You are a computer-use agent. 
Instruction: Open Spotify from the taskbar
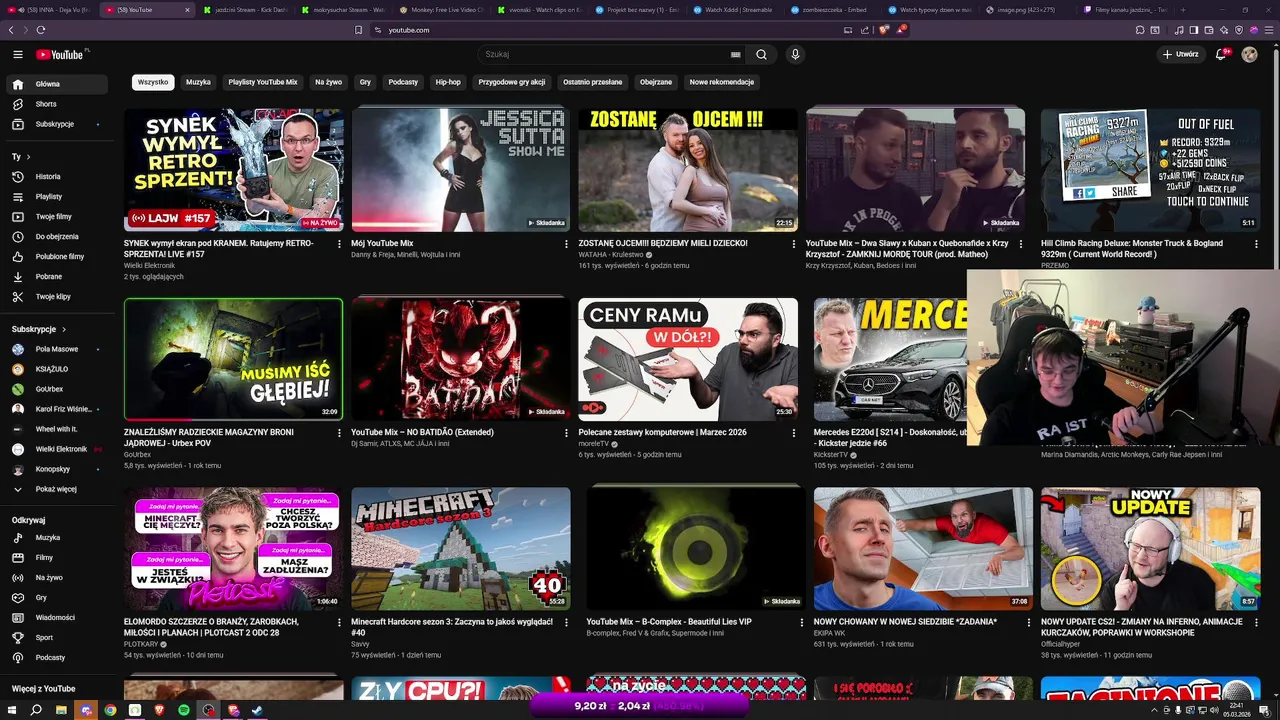point(184,710)
